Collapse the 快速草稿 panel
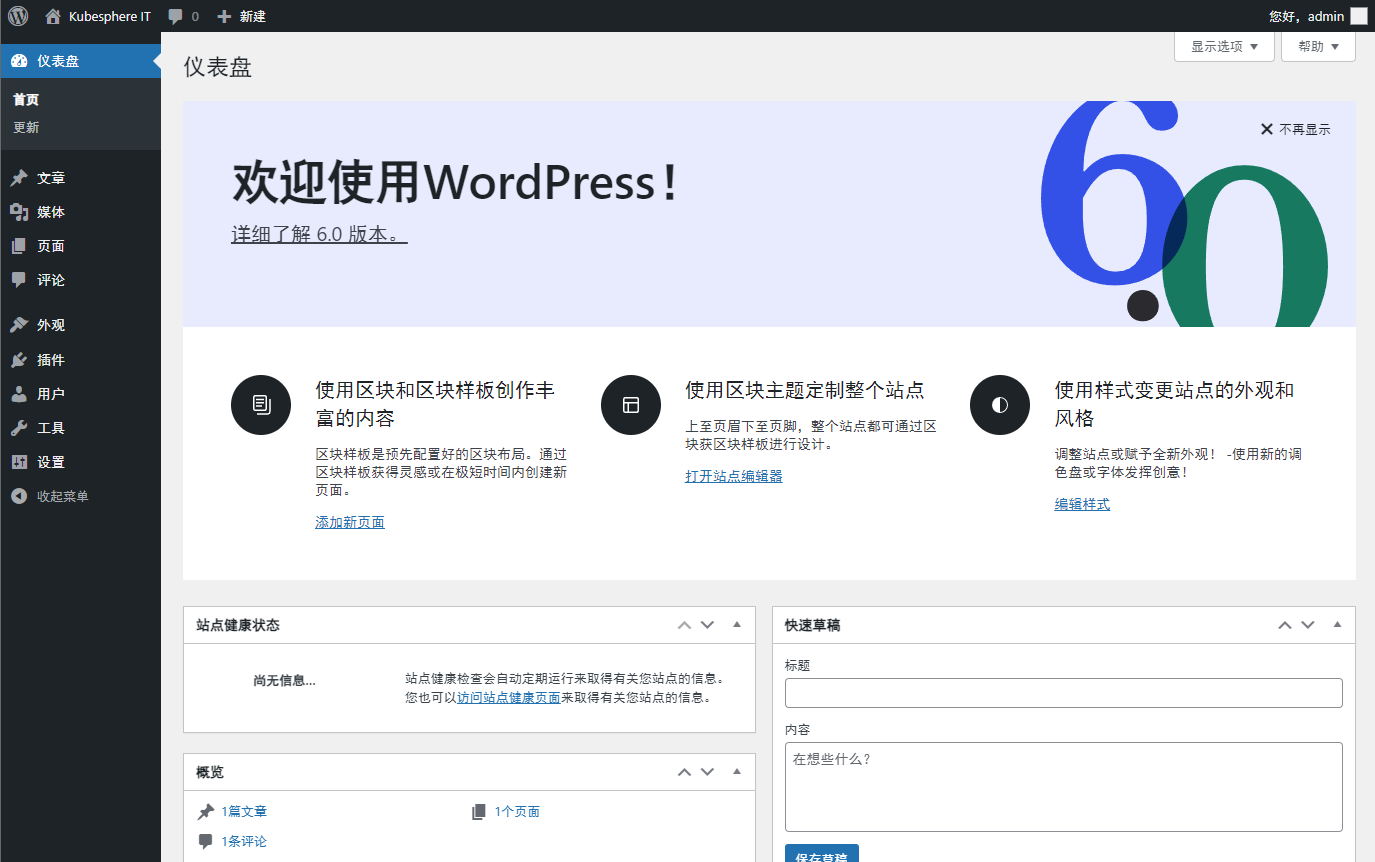 (x=1337, y=625)
